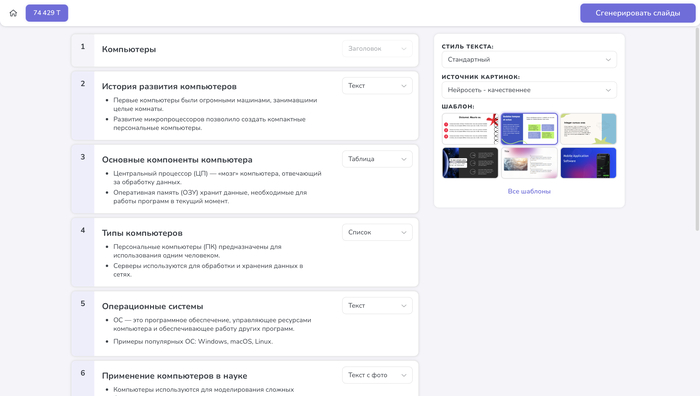The height and width of the screenshot is (396, 700).
Task: Edit title Операционные системы
Action: (x=153, y=306)
